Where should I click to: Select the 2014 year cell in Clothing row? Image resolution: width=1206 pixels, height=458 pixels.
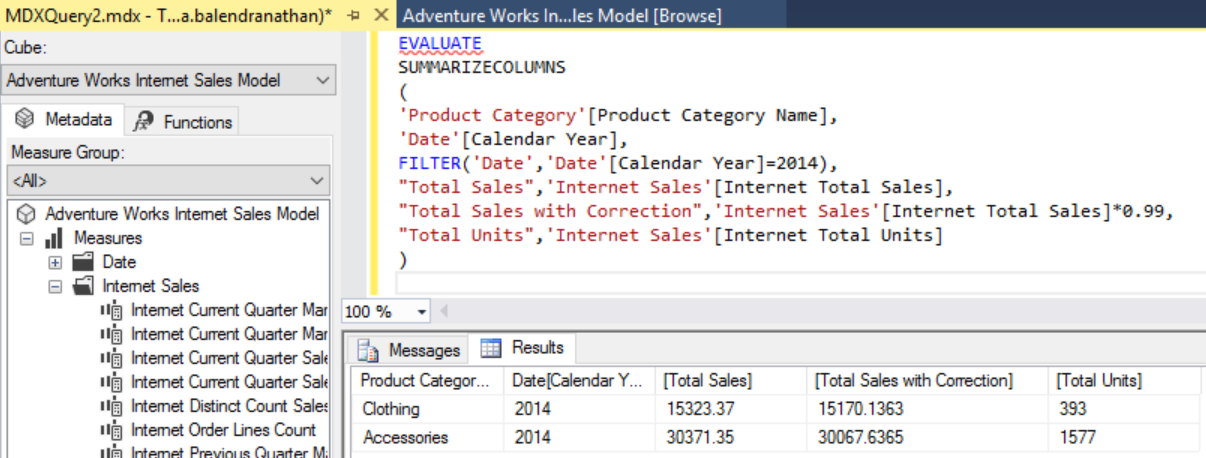click(579, 409)
